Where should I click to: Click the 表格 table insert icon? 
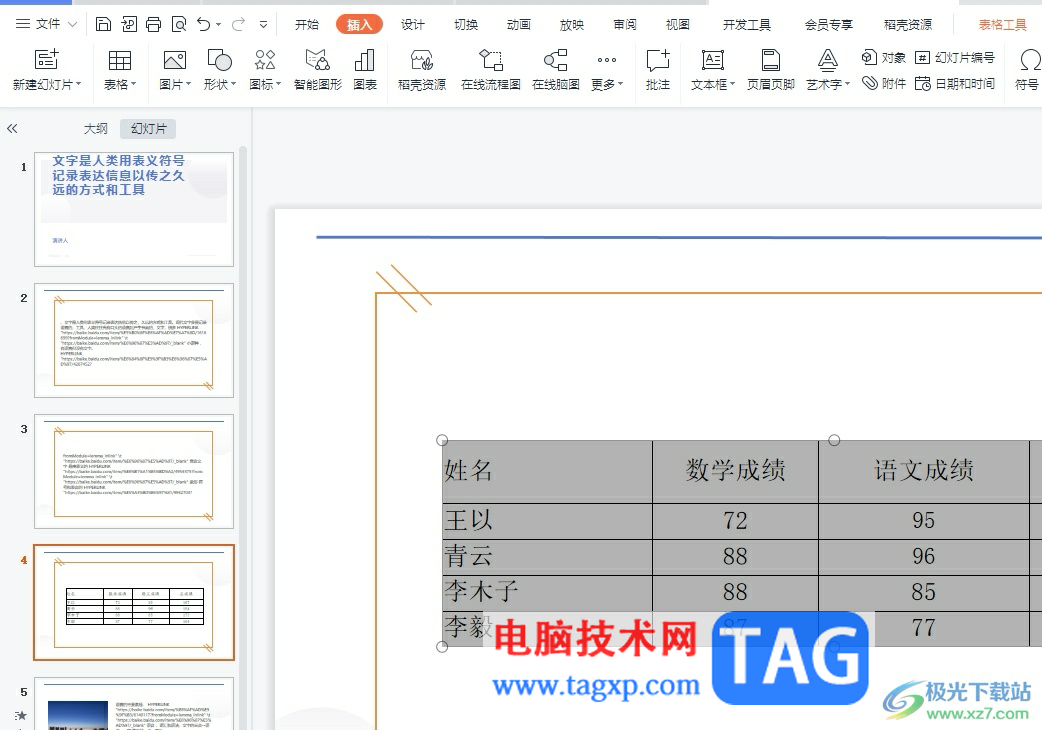(120, 60)
